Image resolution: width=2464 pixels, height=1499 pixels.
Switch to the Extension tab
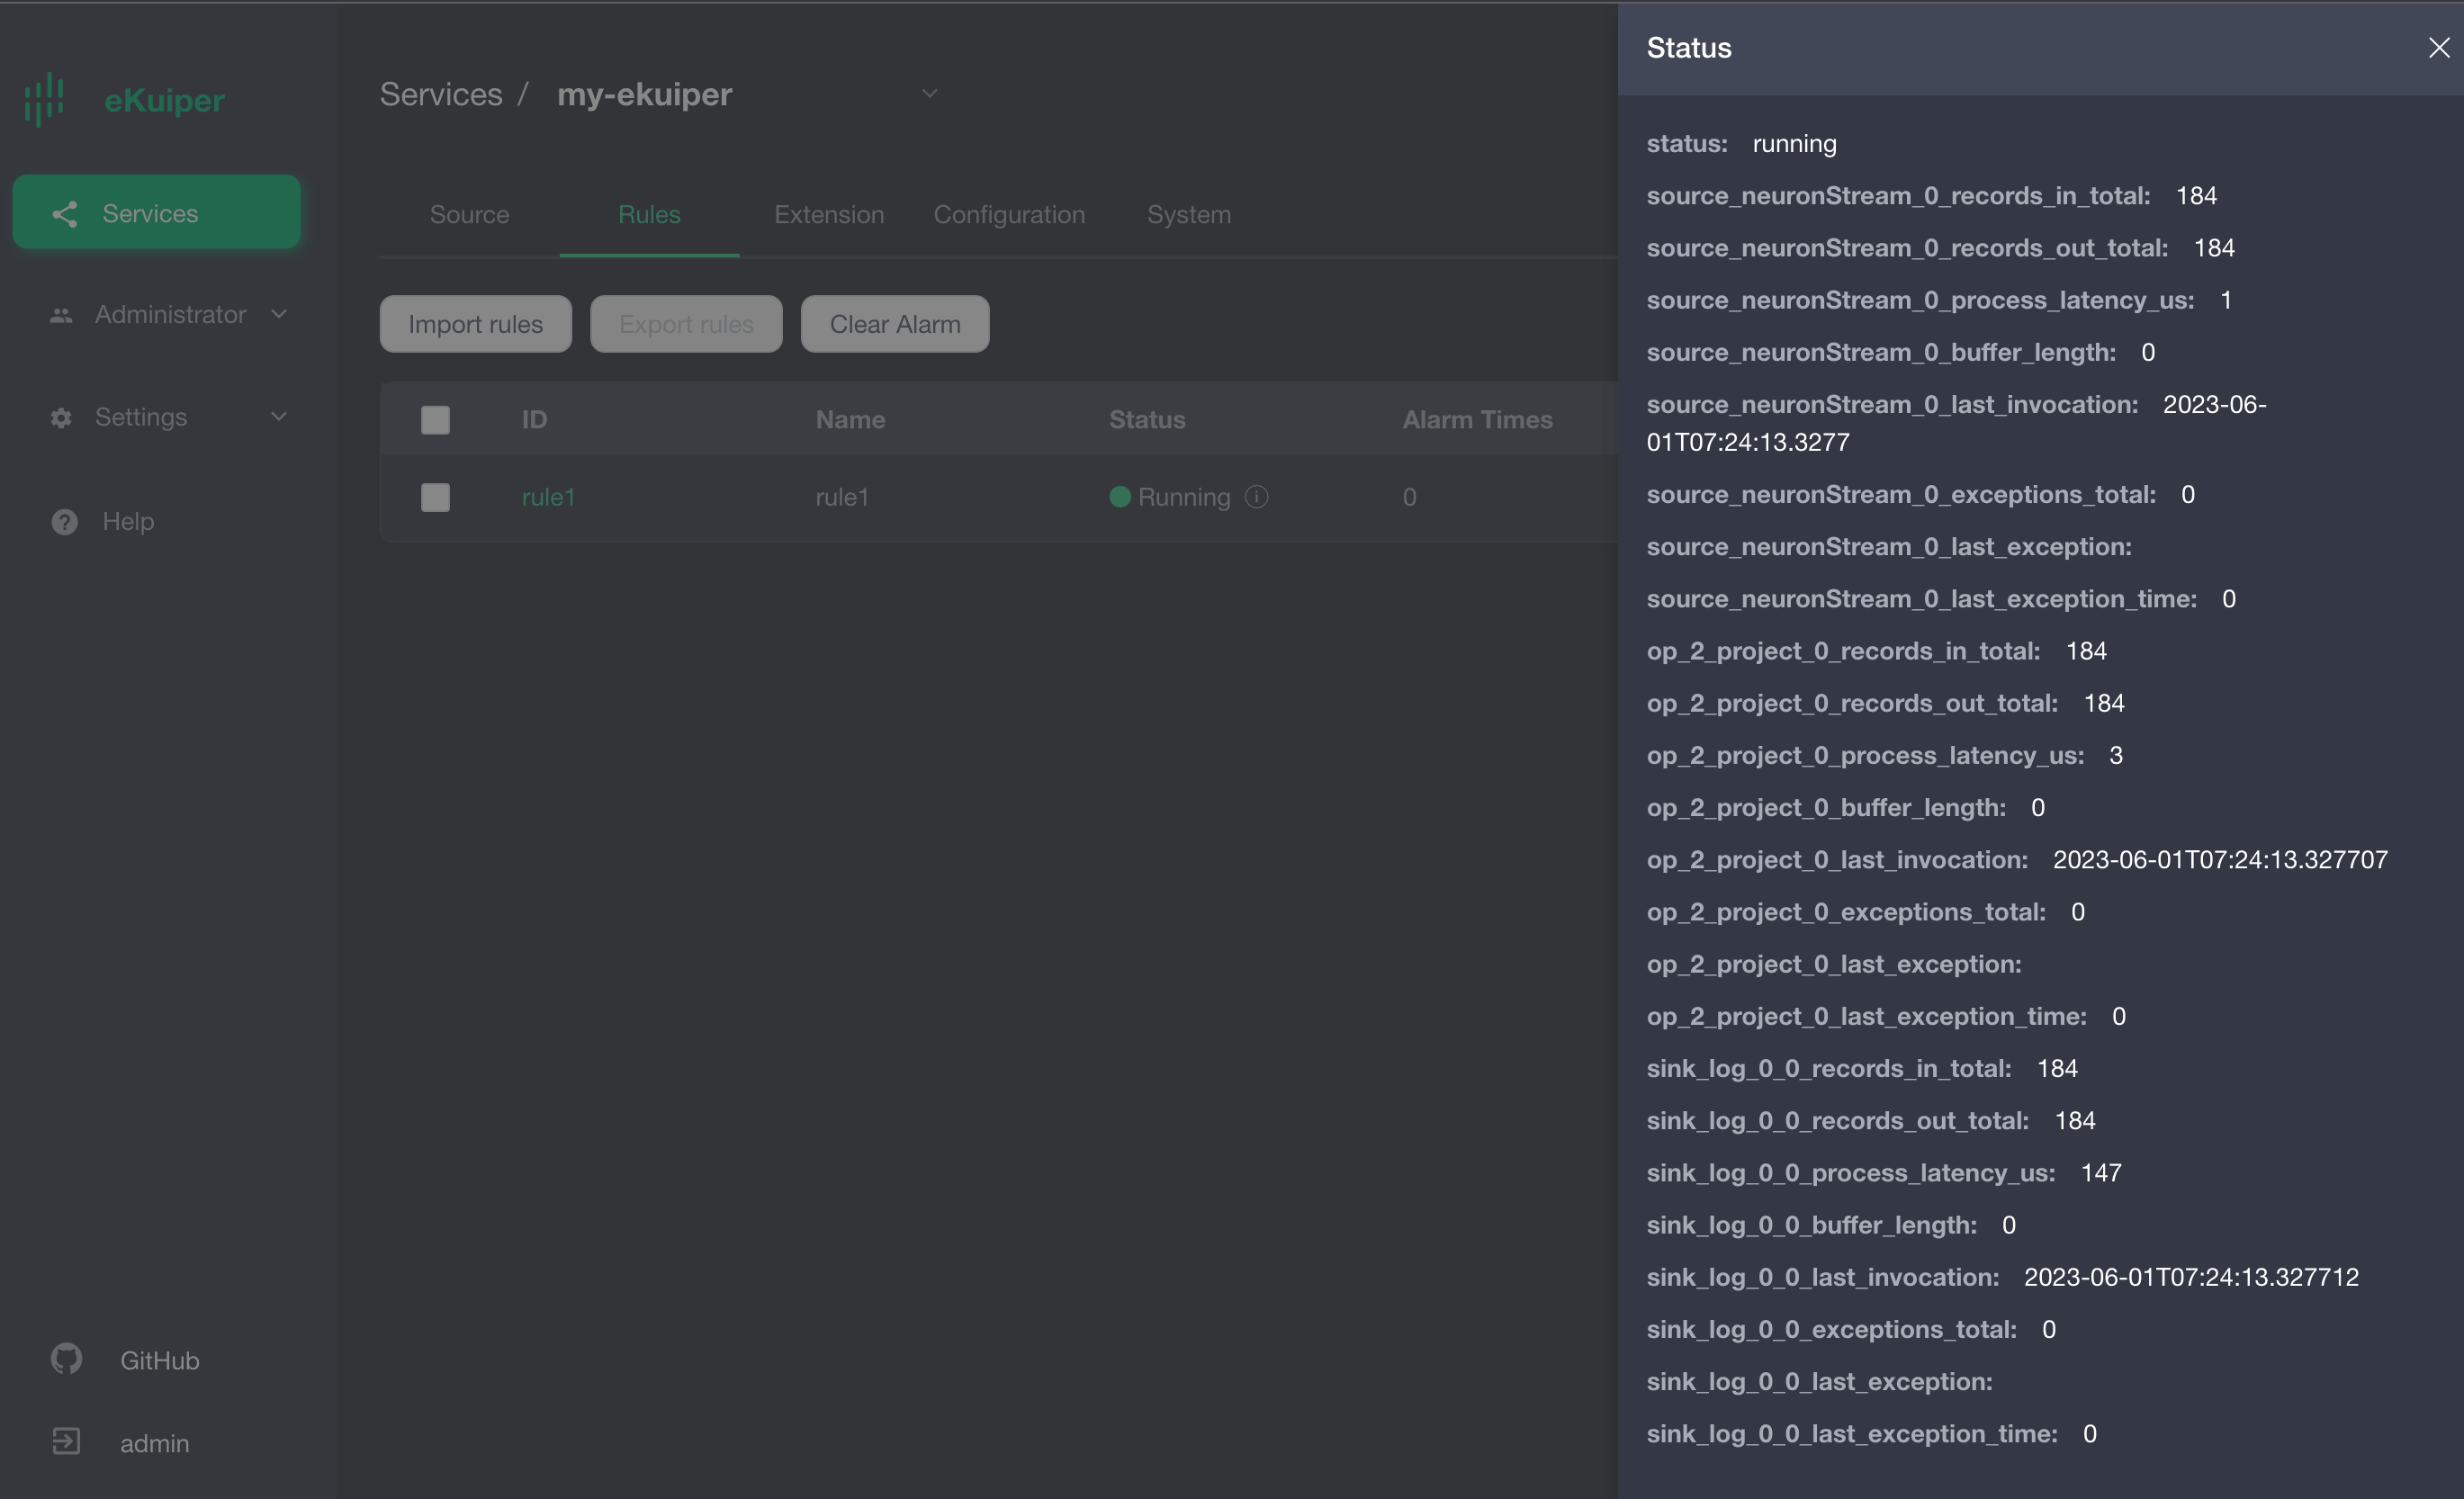[828, 215]
